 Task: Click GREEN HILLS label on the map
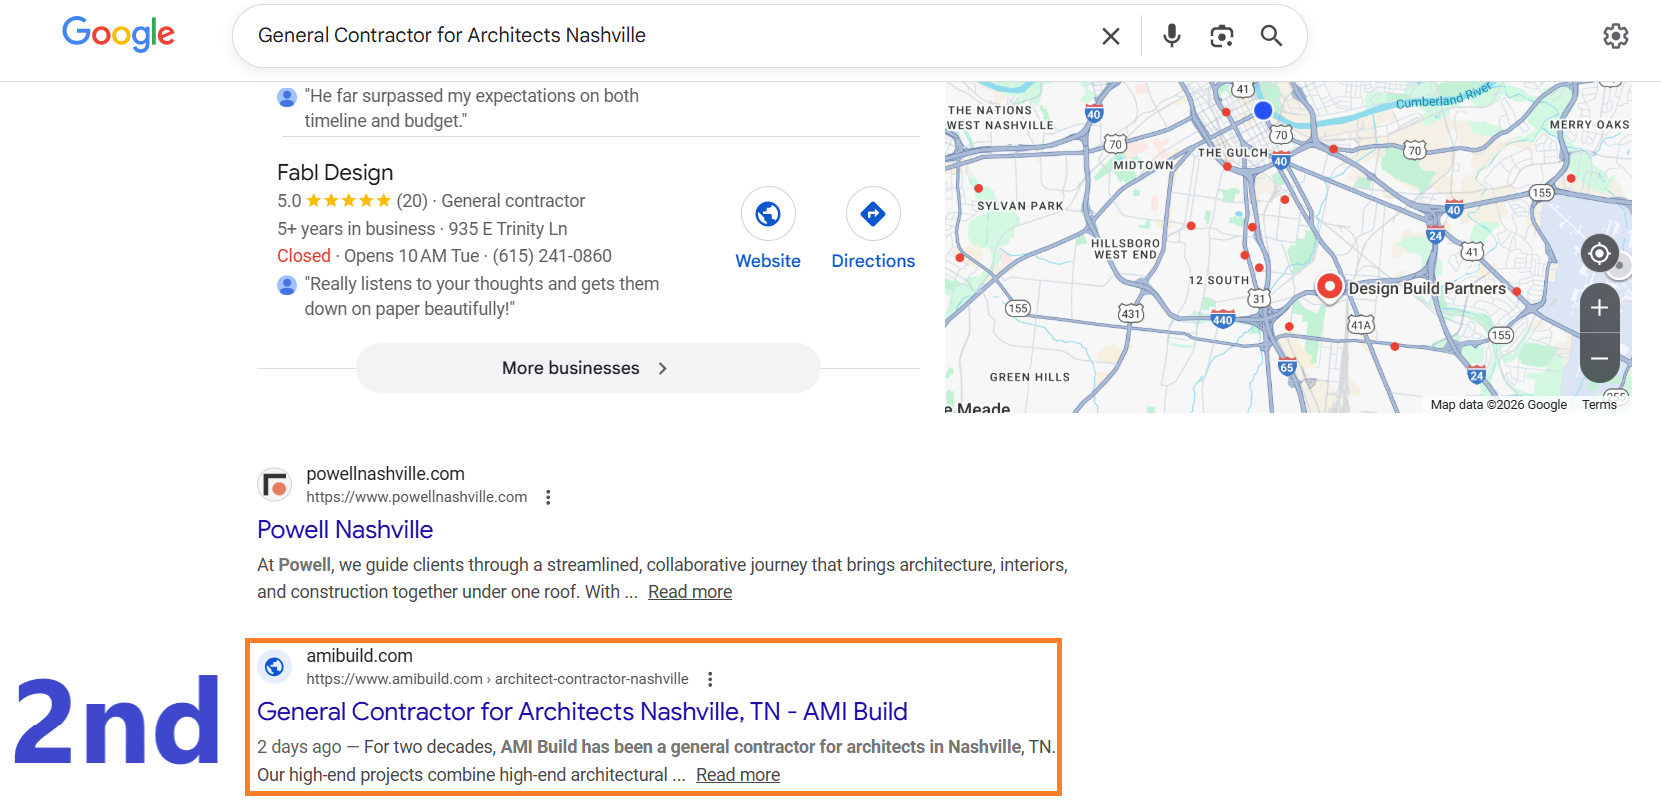(1030, 377)
